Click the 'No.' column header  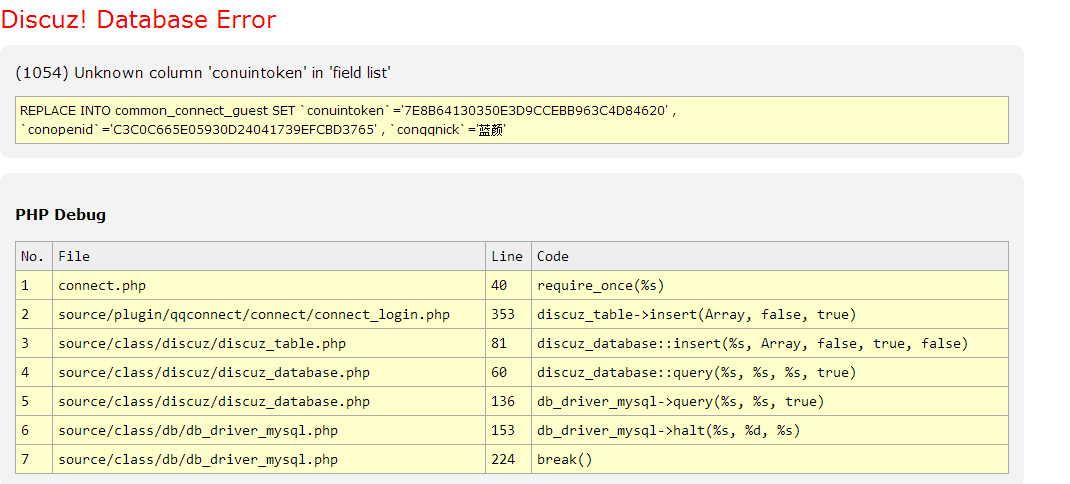click(33, 257)
